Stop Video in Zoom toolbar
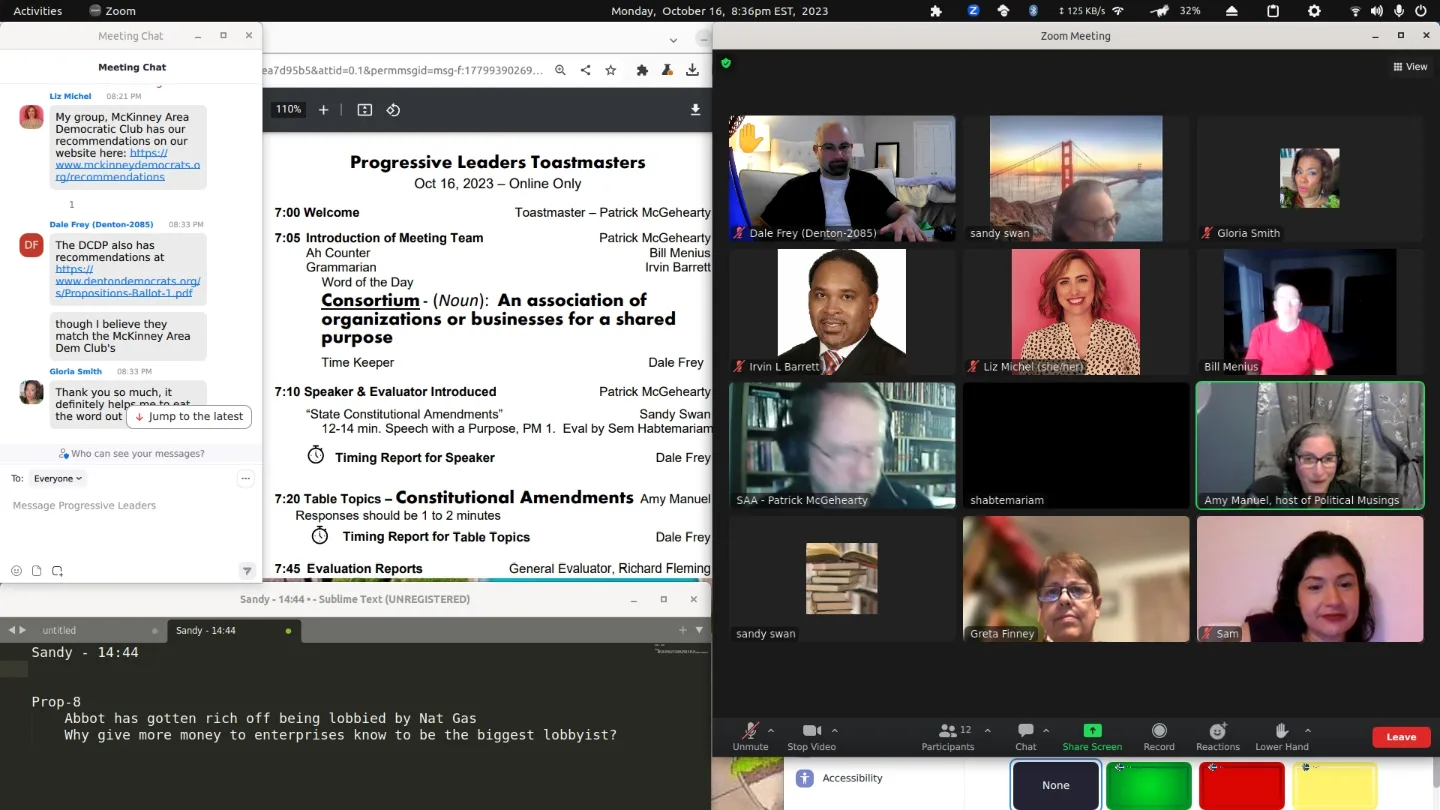1440x810 pixels. tap(811, 737)
